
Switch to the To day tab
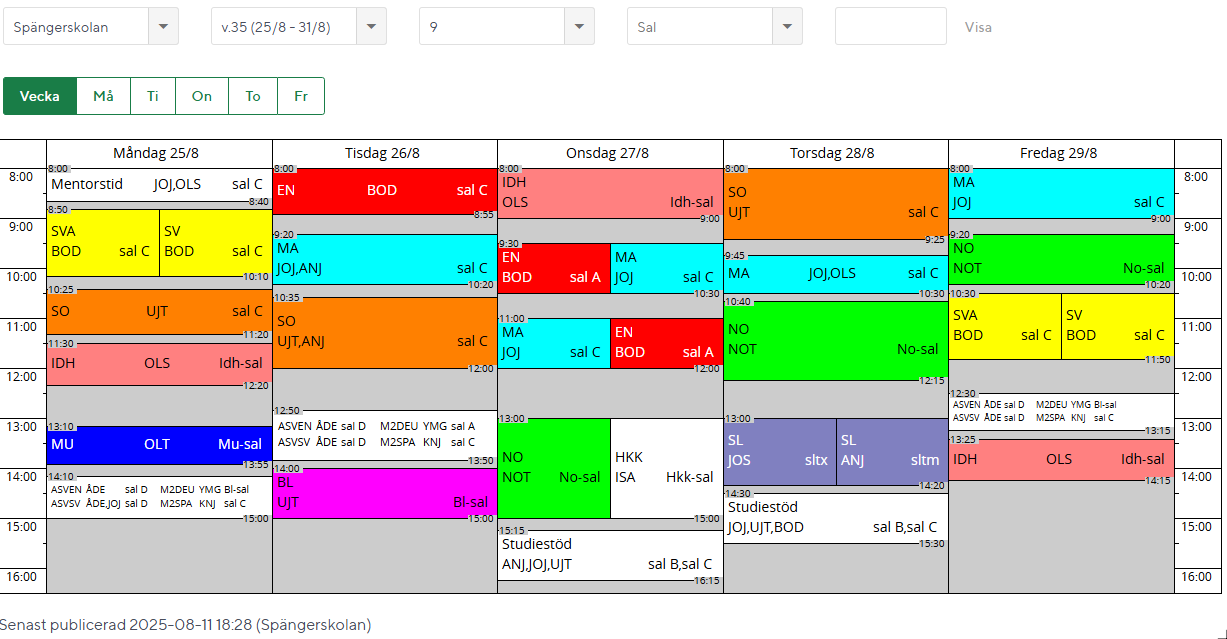pos(253,96)
